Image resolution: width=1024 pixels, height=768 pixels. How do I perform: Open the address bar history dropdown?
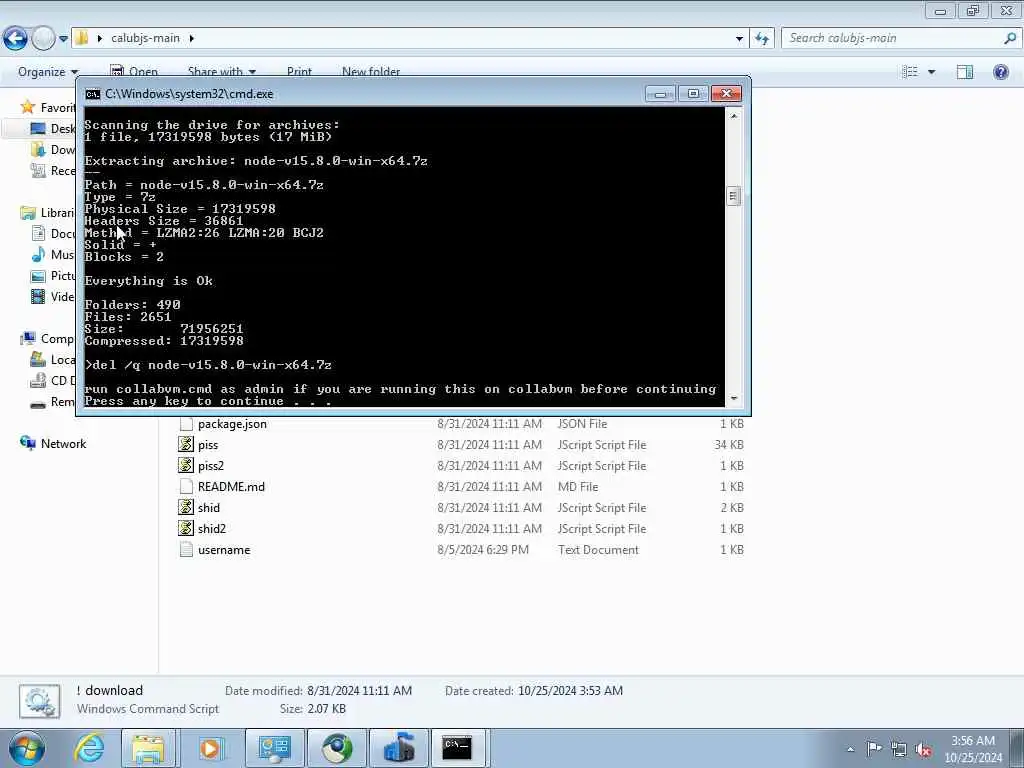point(739,38)
